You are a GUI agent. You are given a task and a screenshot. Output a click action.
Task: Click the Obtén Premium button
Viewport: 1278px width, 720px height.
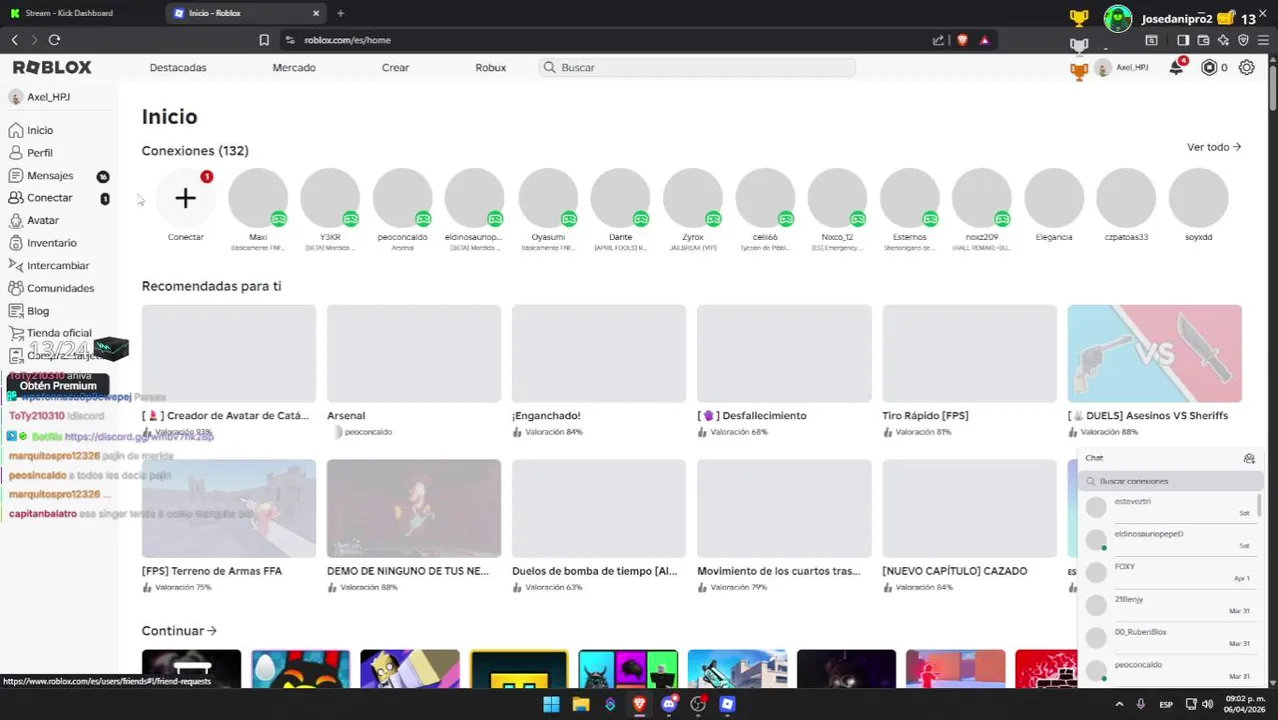[x=58, y=386]
